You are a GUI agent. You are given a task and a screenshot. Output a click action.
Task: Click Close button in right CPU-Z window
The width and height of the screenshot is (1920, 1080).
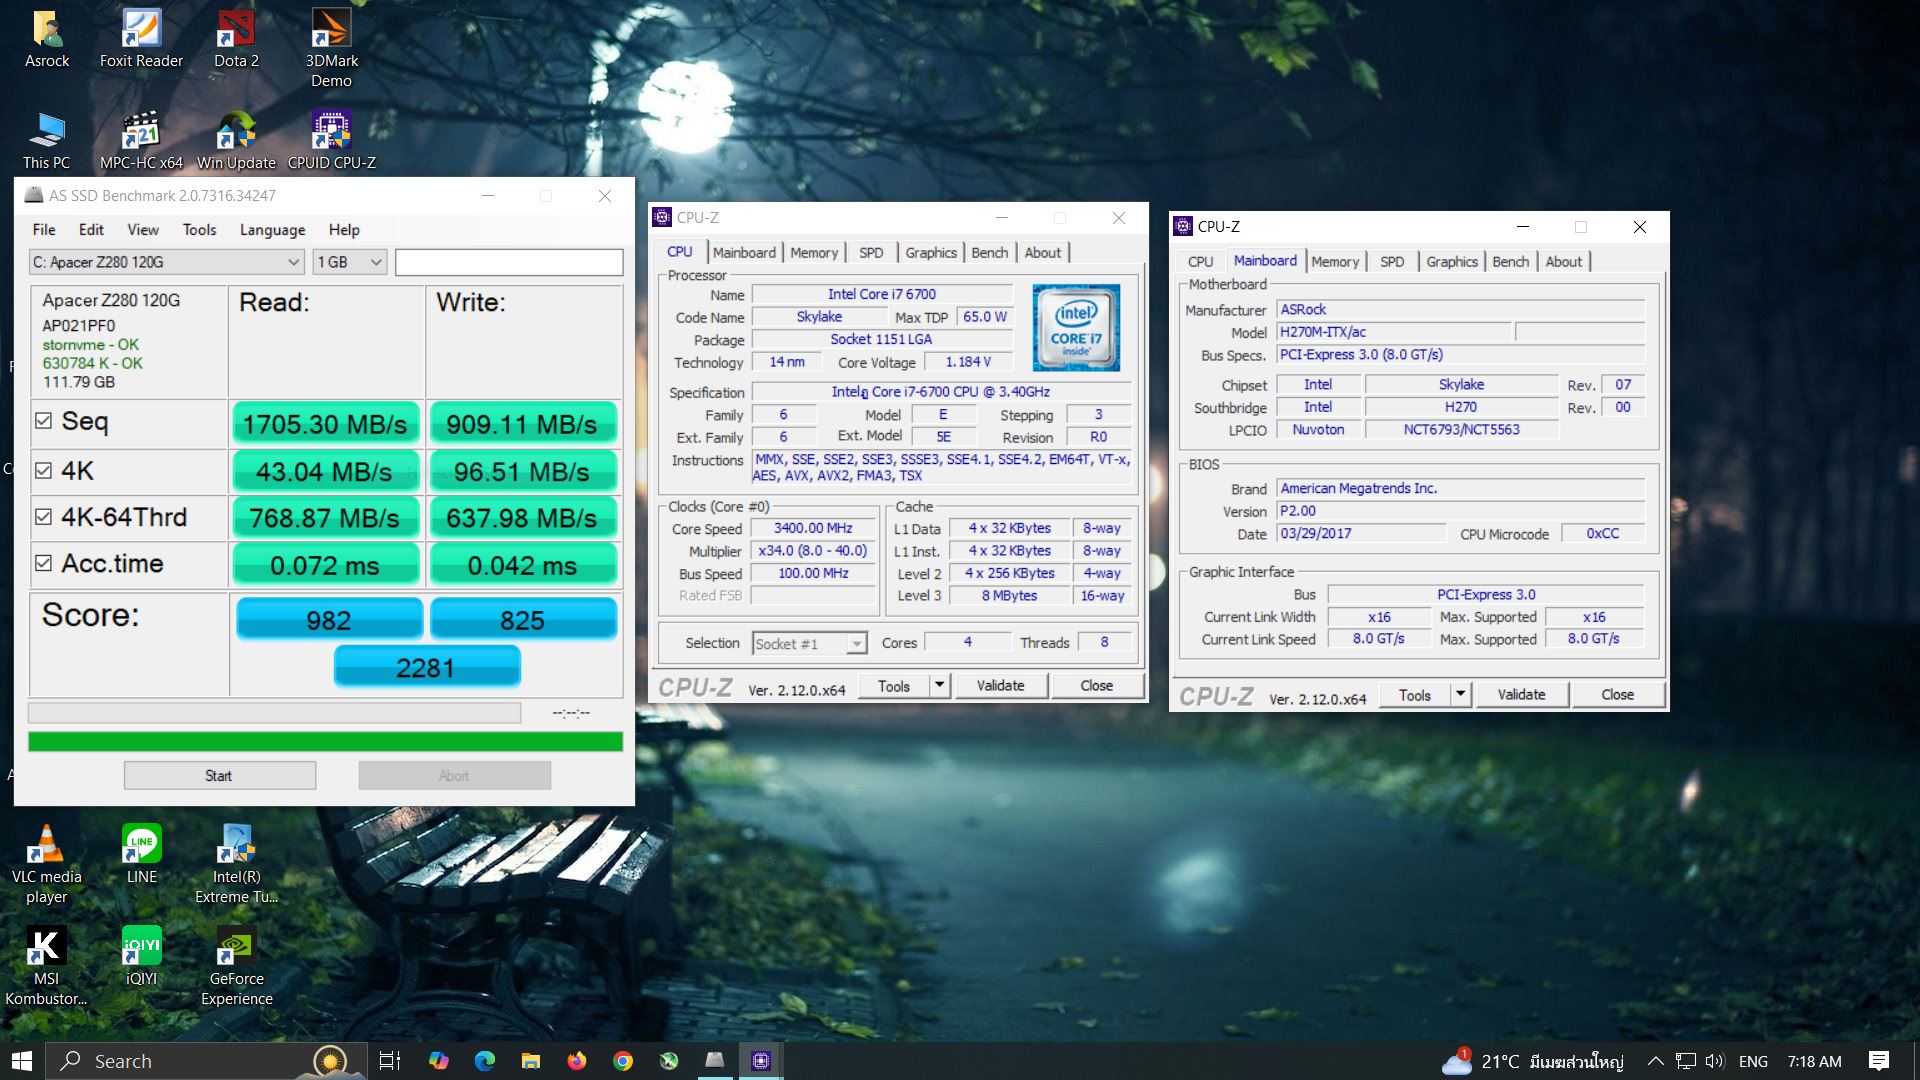1617,694
